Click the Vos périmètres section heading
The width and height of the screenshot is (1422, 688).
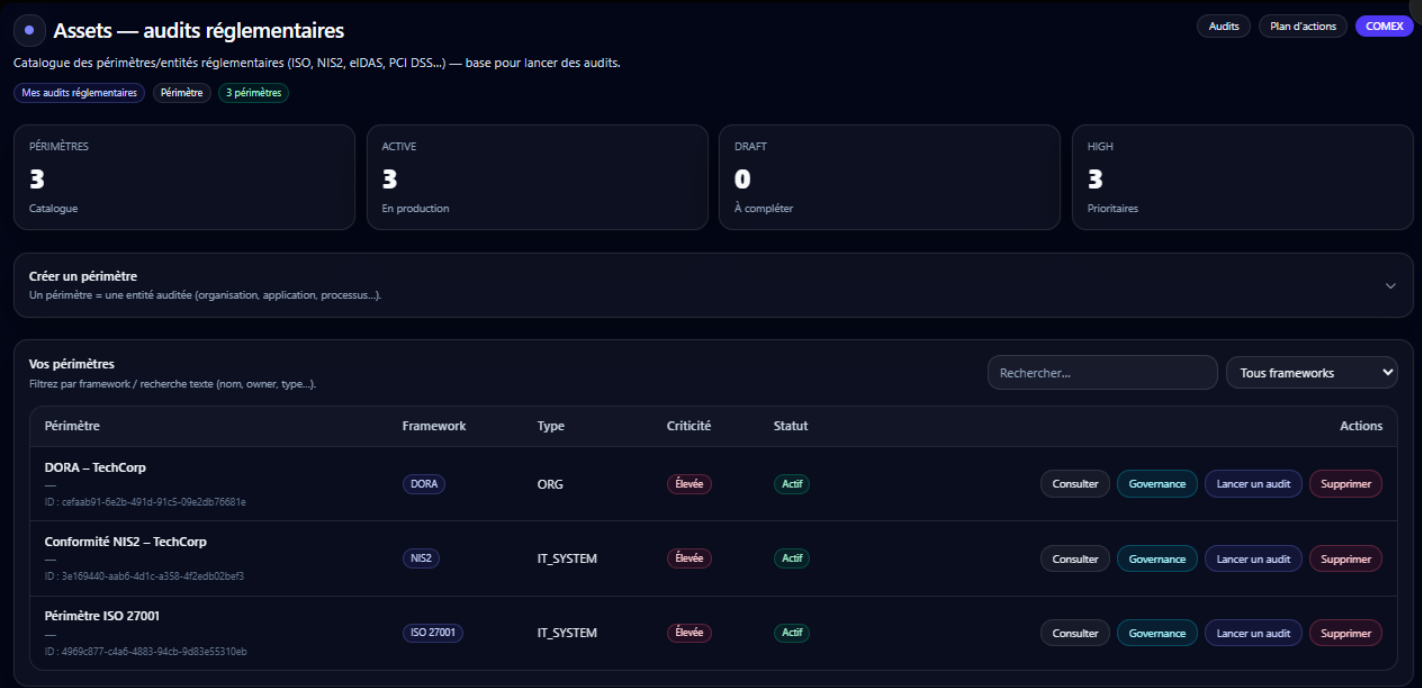pos(72,364)
